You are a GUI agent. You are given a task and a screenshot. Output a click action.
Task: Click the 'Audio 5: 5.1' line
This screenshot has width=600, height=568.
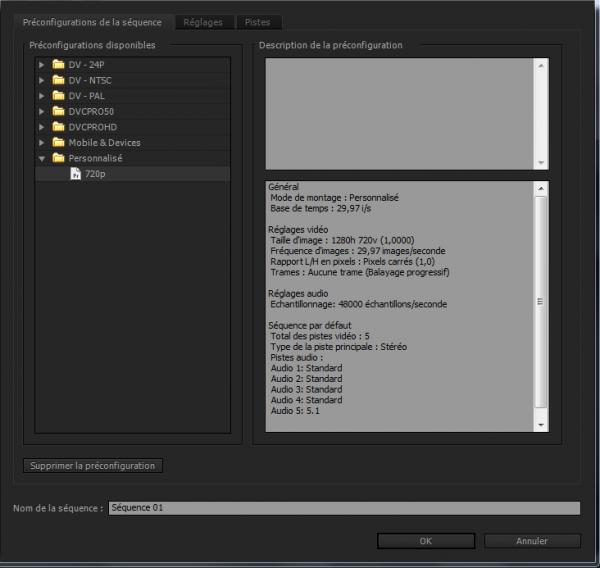click(x=295, y=411)
